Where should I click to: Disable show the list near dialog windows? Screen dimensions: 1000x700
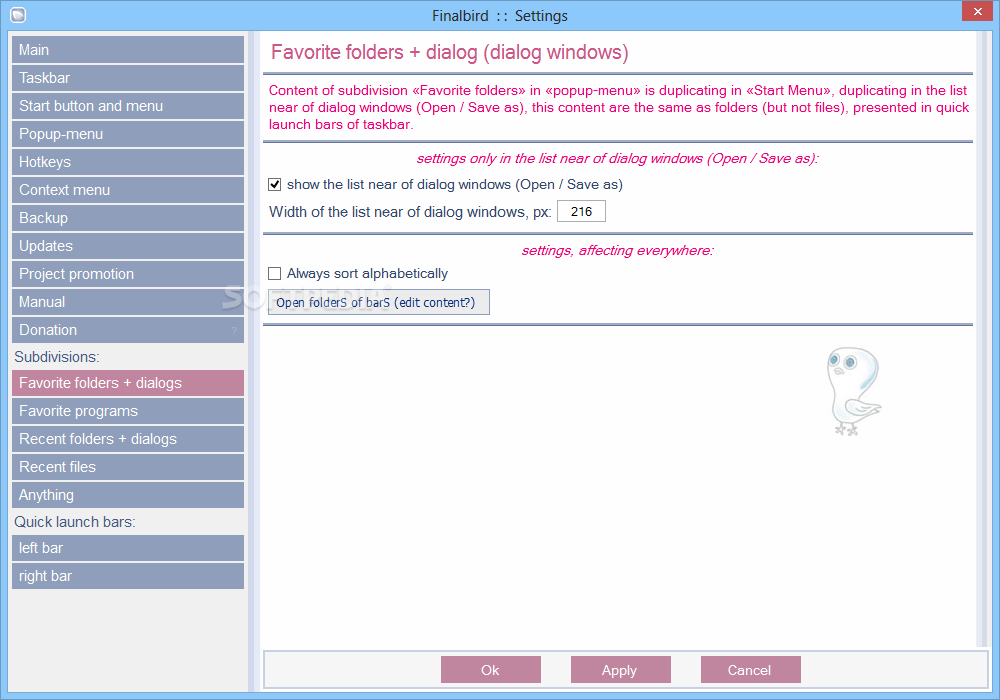[275, 185]
